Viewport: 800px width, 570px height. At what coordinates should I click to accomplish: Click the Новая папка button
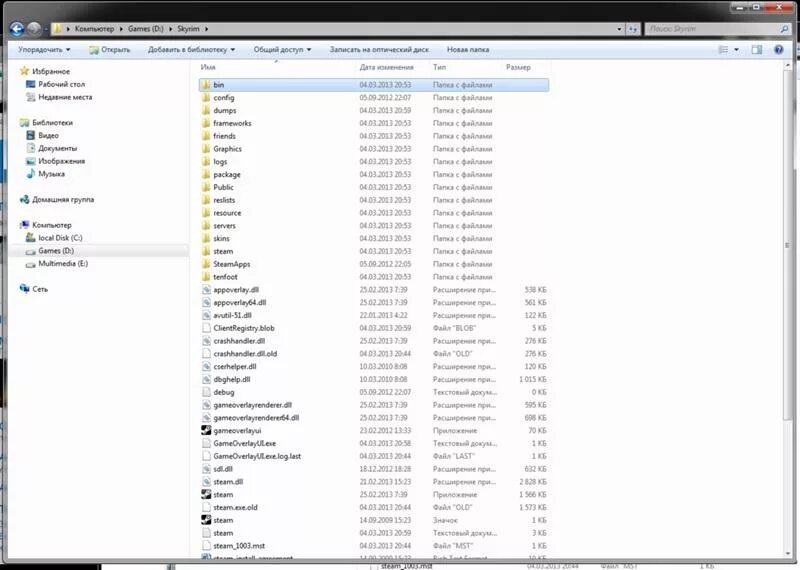[468, 49]
